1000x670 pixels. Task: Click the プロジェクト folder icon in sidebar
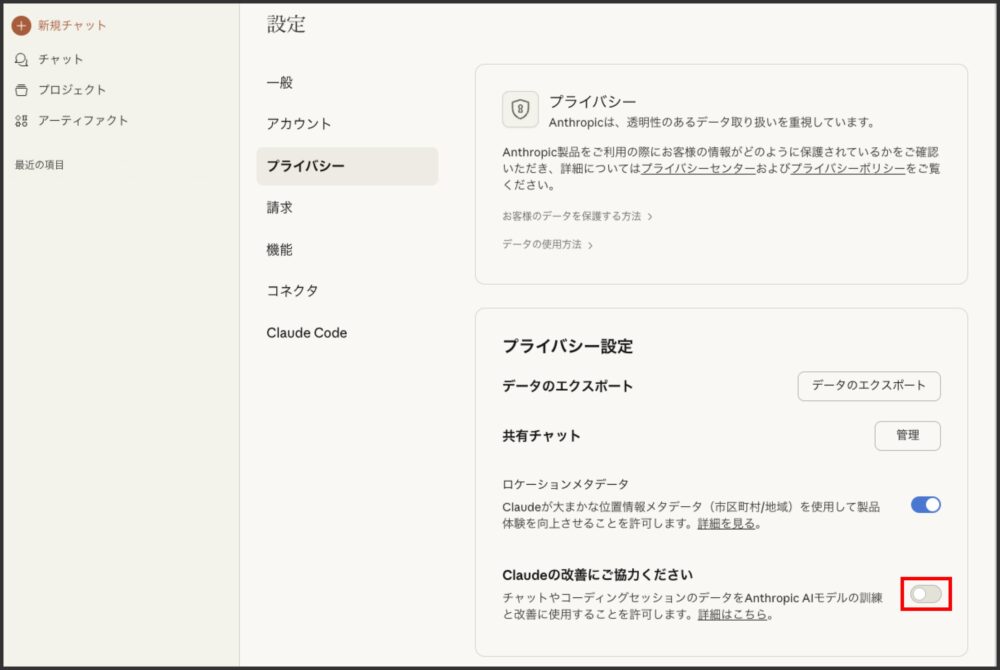click(x=21, y=90)
